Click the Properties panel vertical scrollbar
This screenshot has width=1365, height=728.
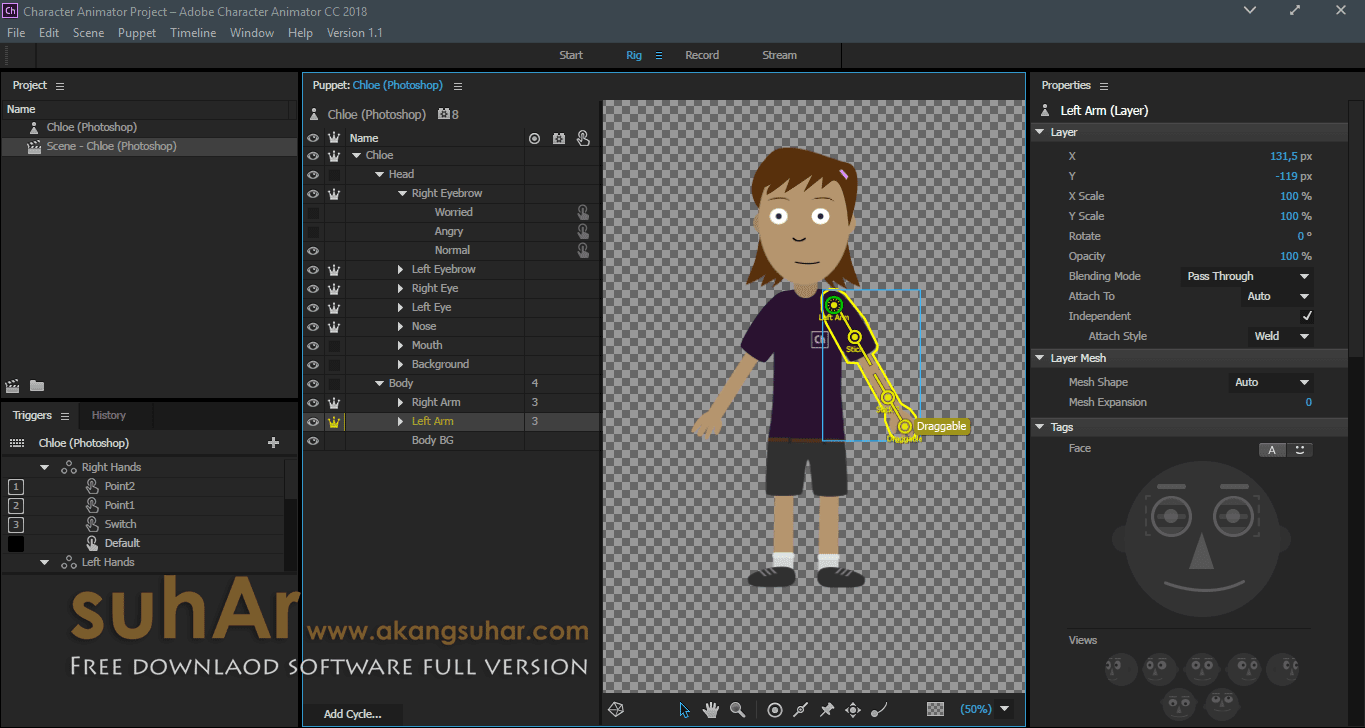pyautogui.click(x=1355, y=228)
